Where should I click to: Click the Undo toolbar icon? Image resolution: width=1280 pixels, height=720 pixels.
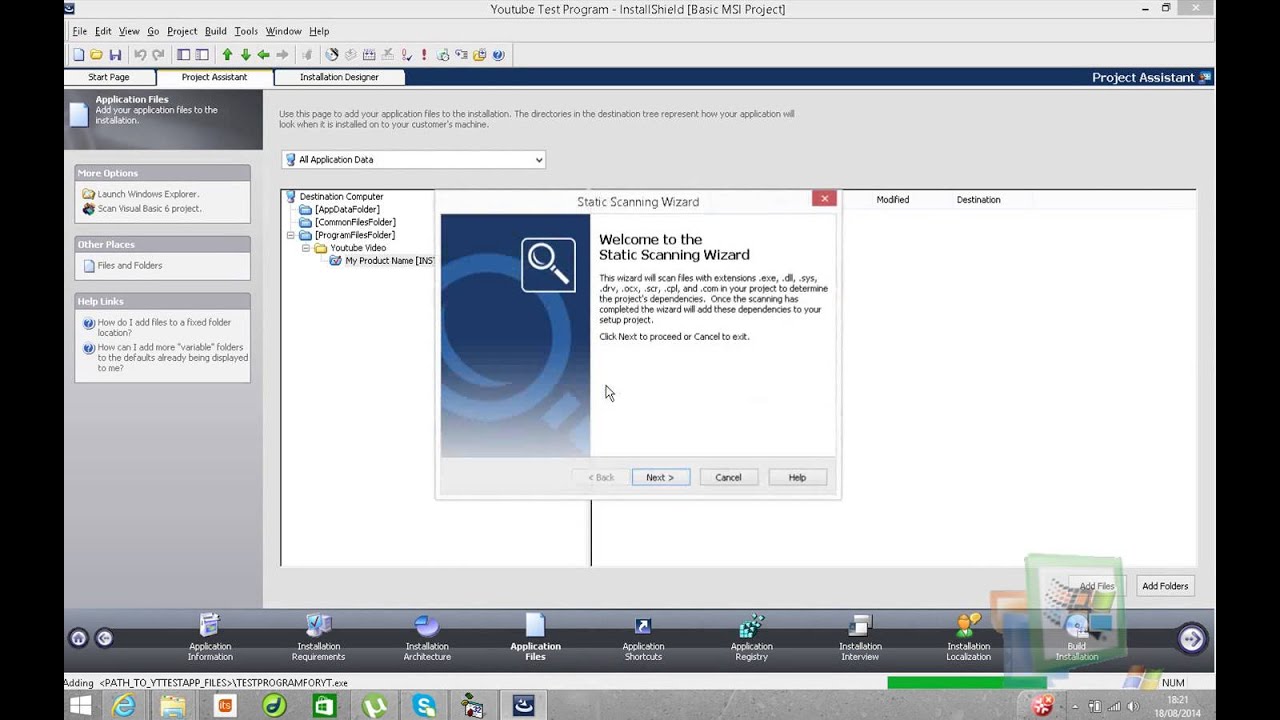140,55
